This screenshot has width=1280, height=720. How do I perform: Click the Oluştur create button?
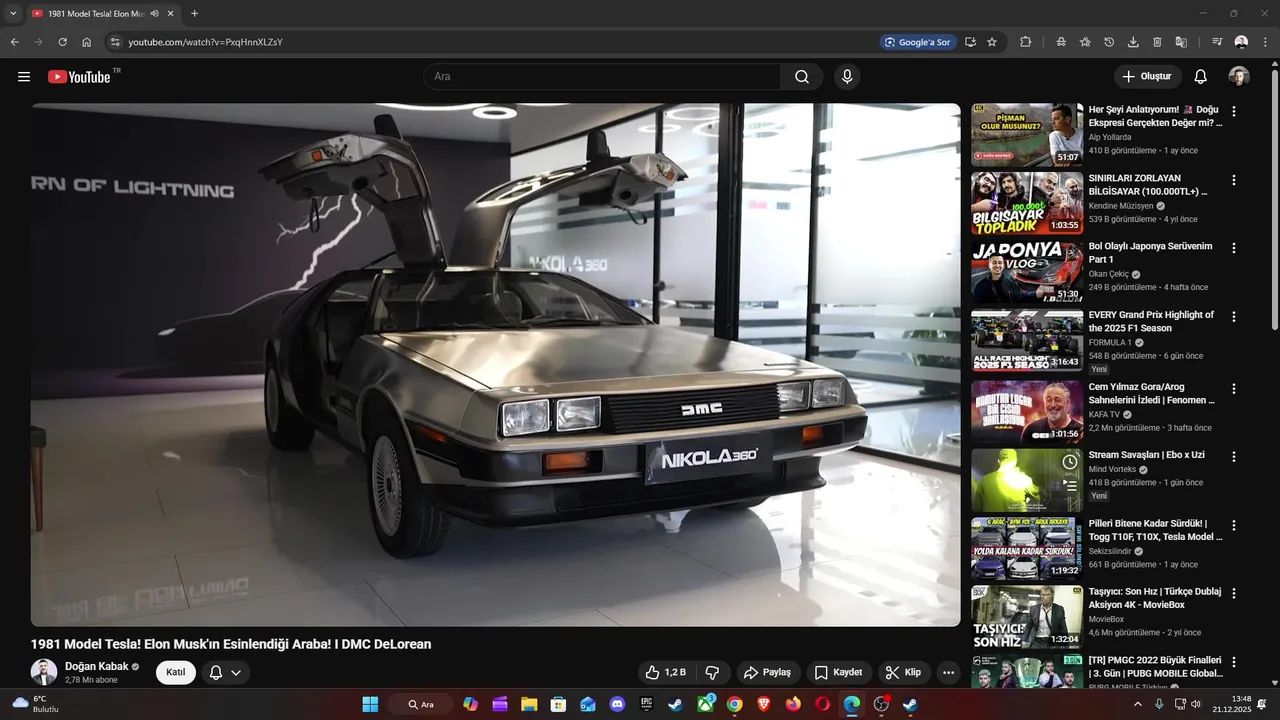(1148, 77)
